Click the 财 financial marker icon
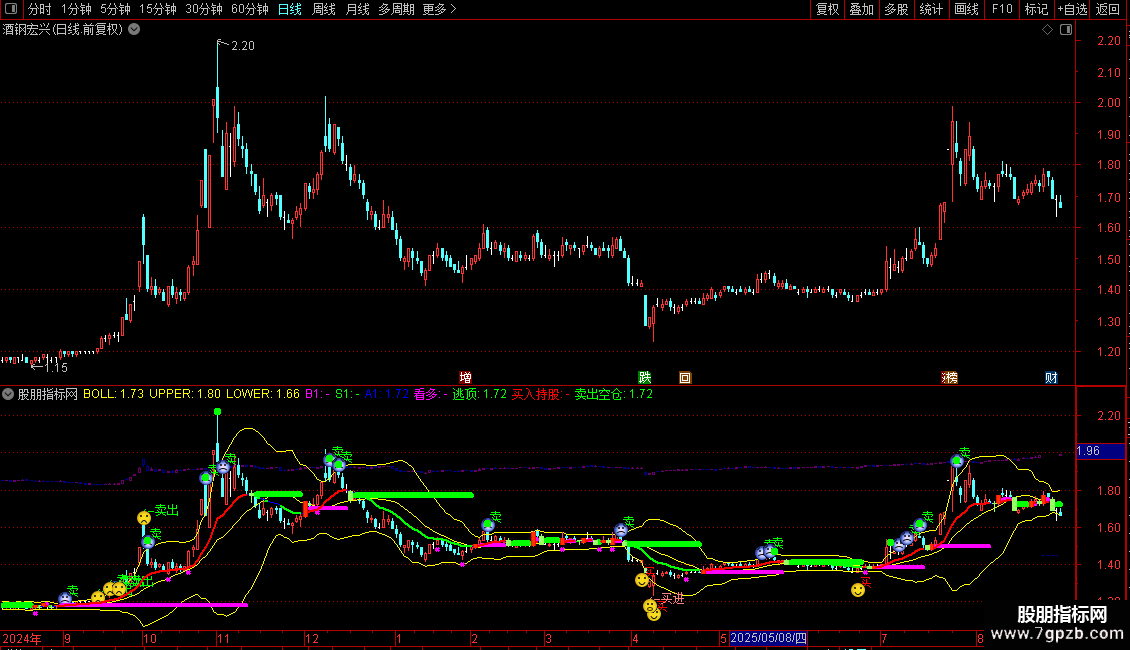This screenshot has height=650, width=1130. point(1051,378)
